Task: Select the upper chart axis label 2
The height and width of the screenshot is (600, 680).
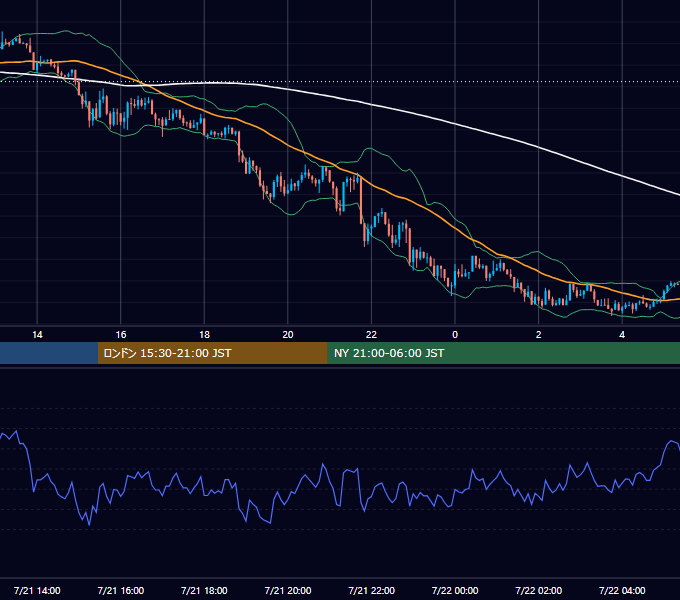Action: [x=538, y=335]
